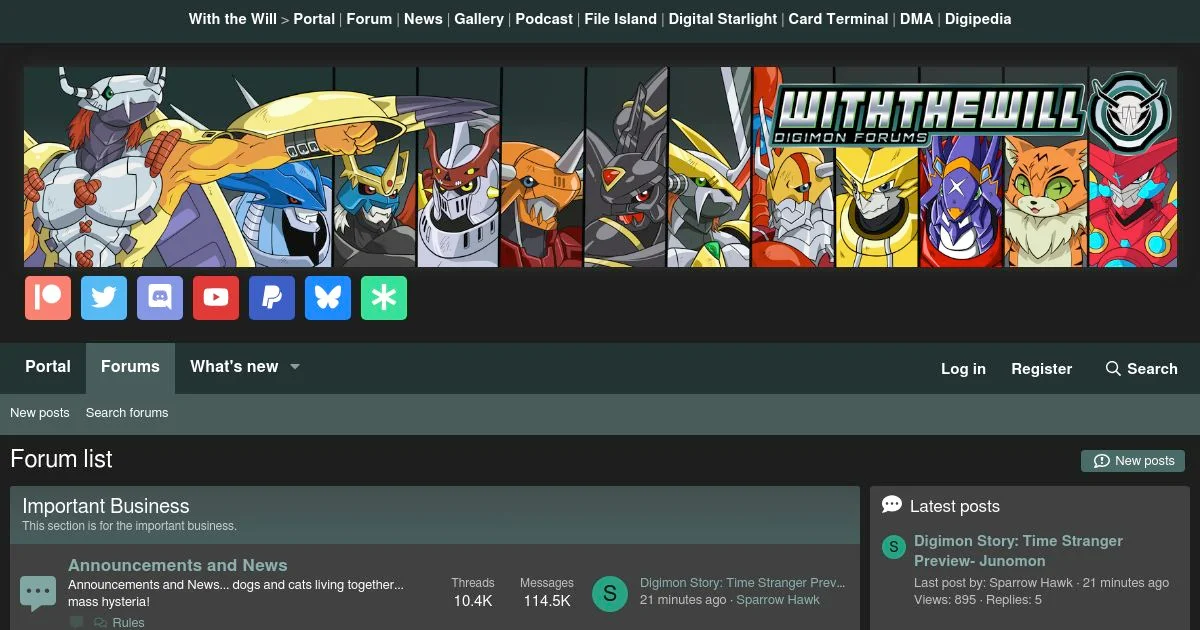
Task: Open Forum in the top bar
Action: coord(369,19)
